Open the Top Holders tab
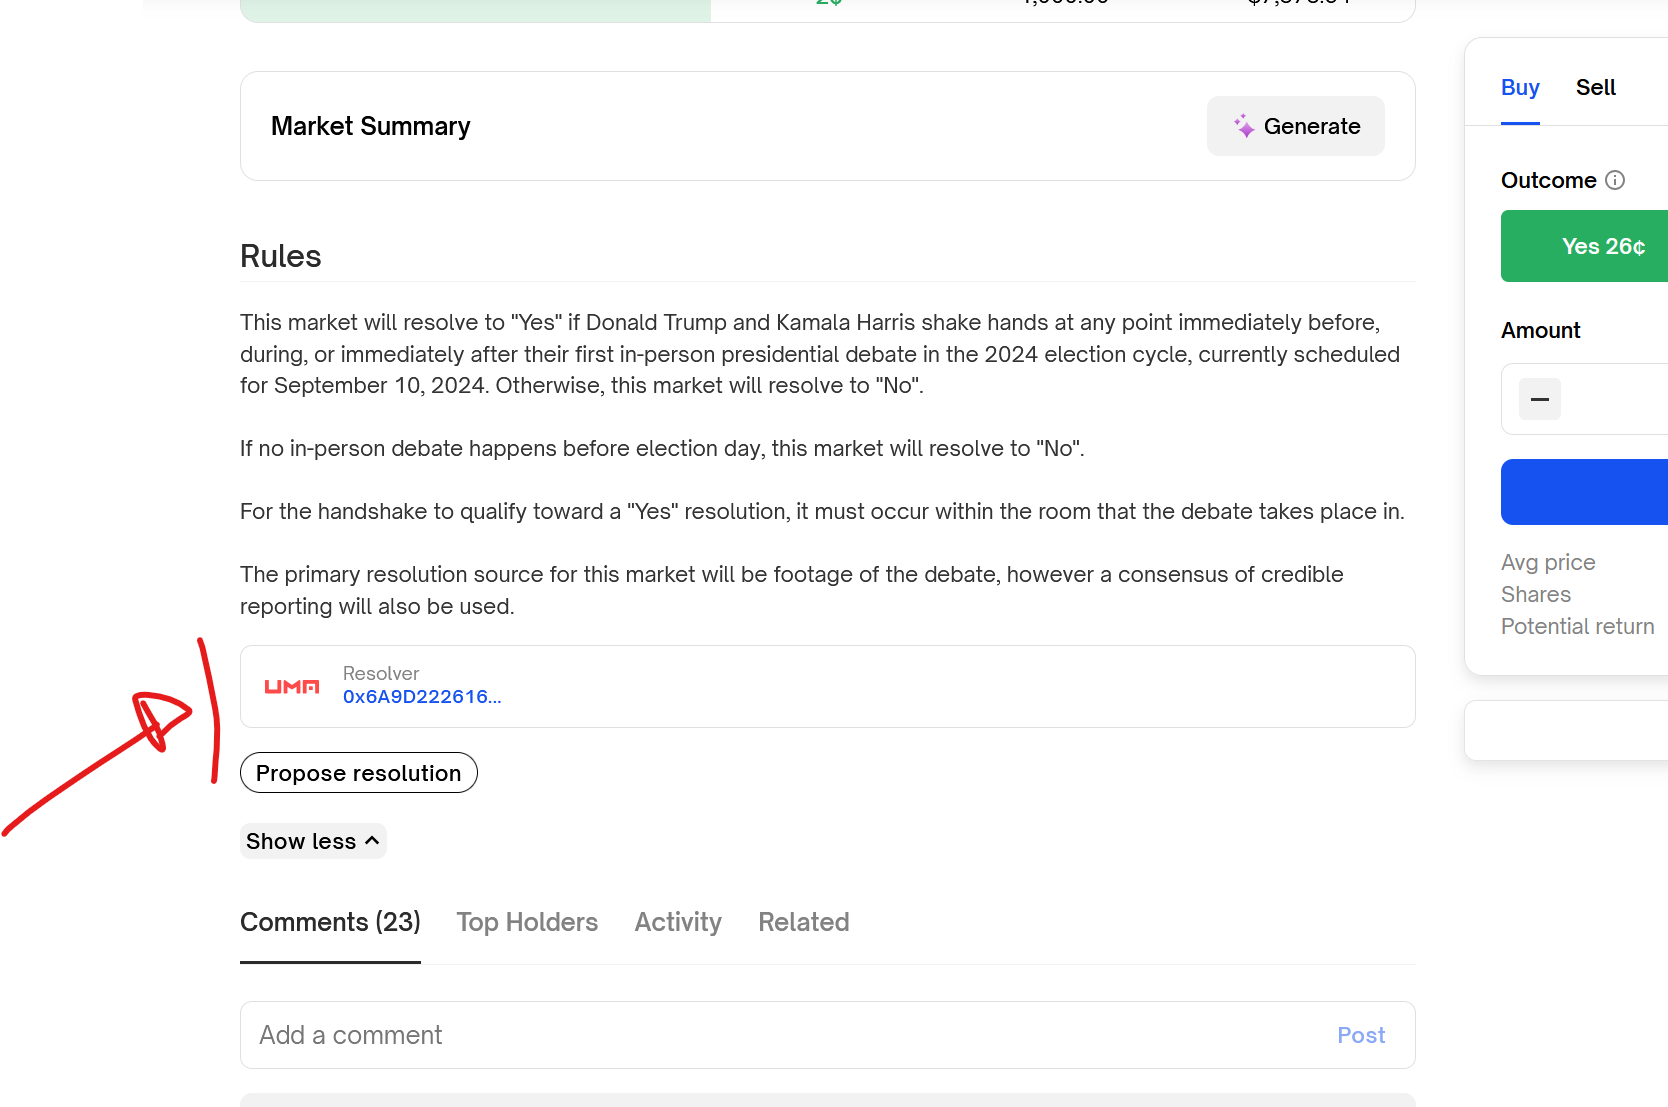This screenshot has height=1107, width=1668. pos(527,922)
